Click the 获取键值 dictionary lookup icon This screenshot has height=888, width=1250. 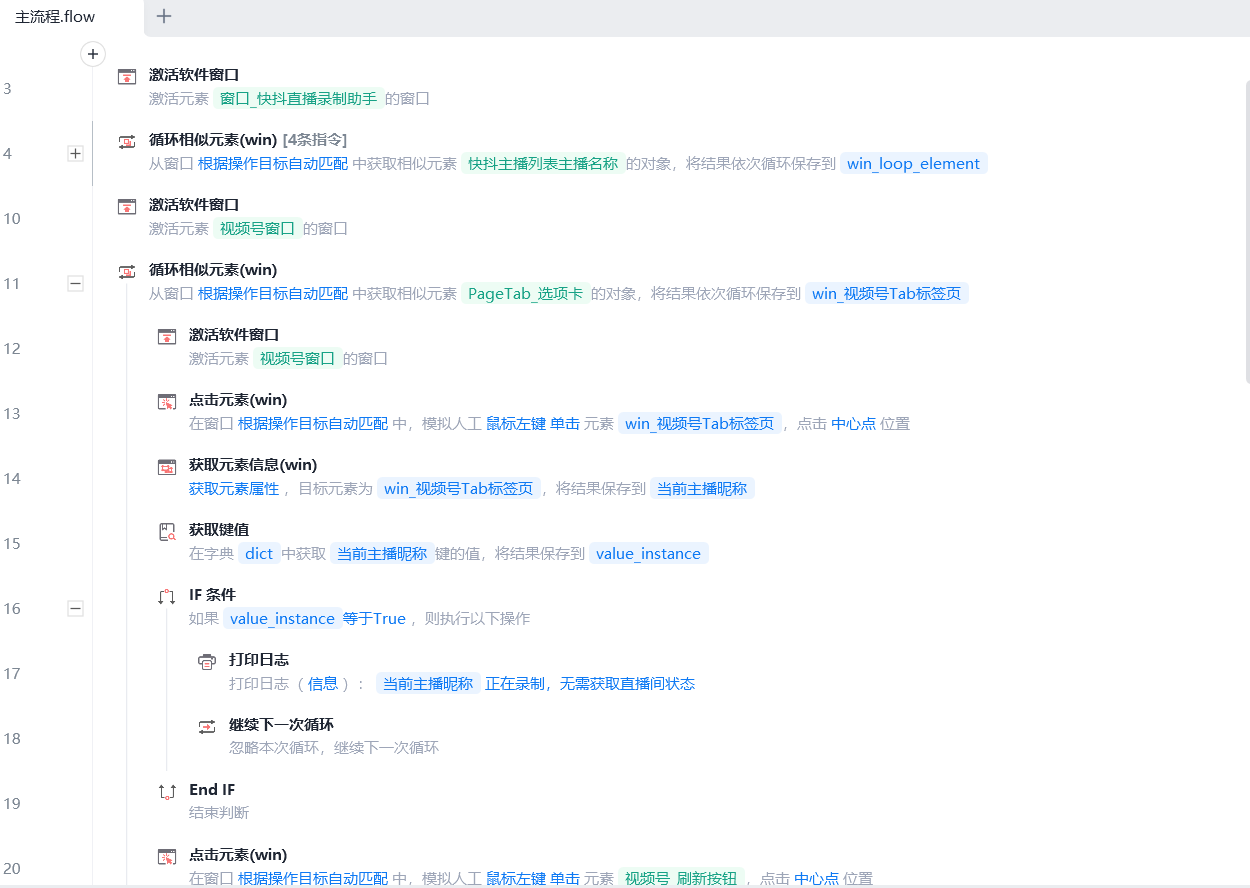(x=166, y=529)
